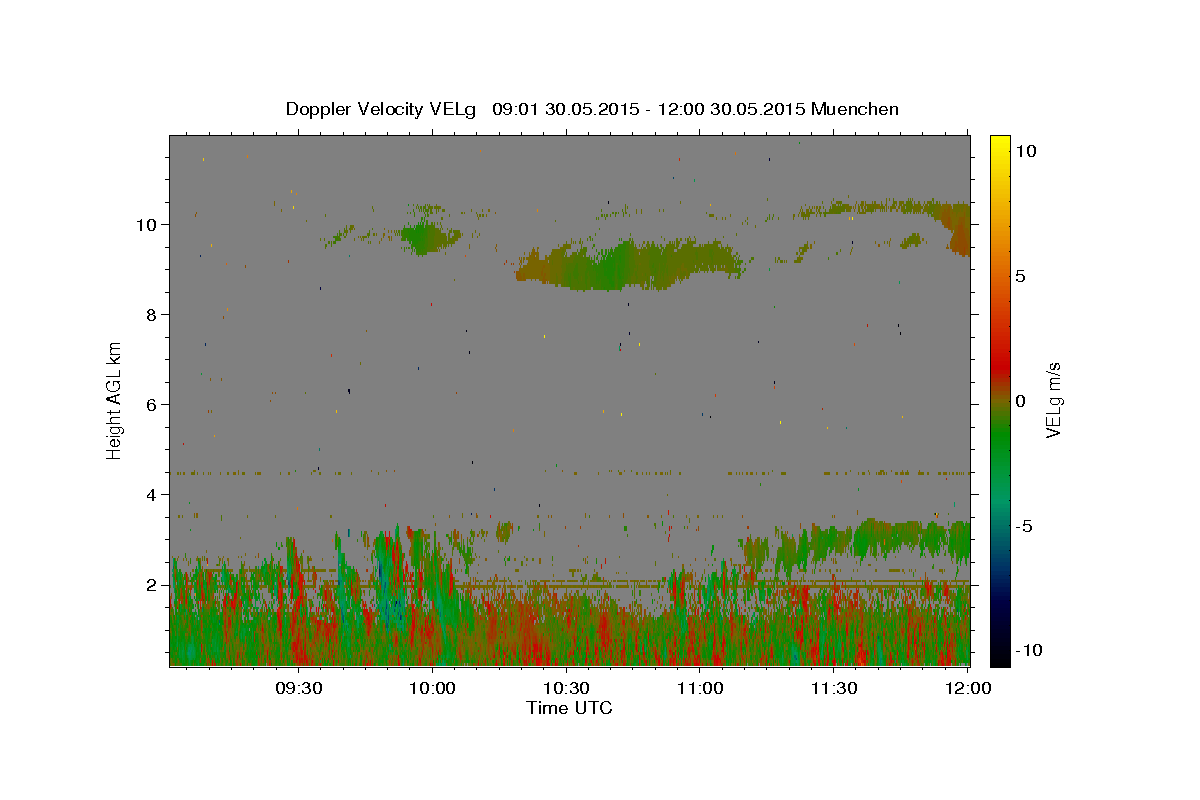Click the colorbar value 0
The width and height of the screenshot is (1200, 800).
1020,401
